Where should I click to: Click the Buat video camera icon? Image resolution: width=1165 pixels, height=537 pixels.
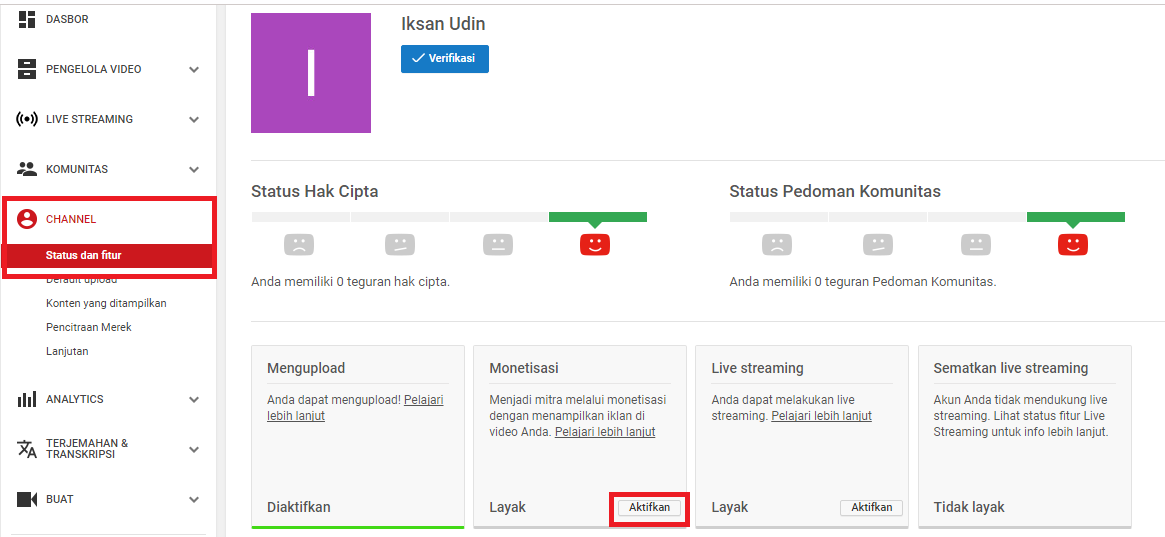pyautogui.click(x=27, y=499)
